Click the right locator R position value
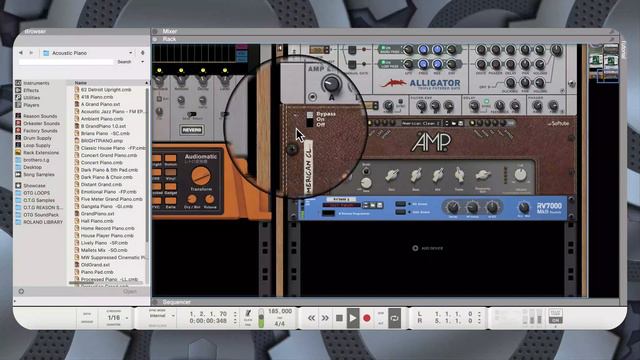 pos(453,321)
